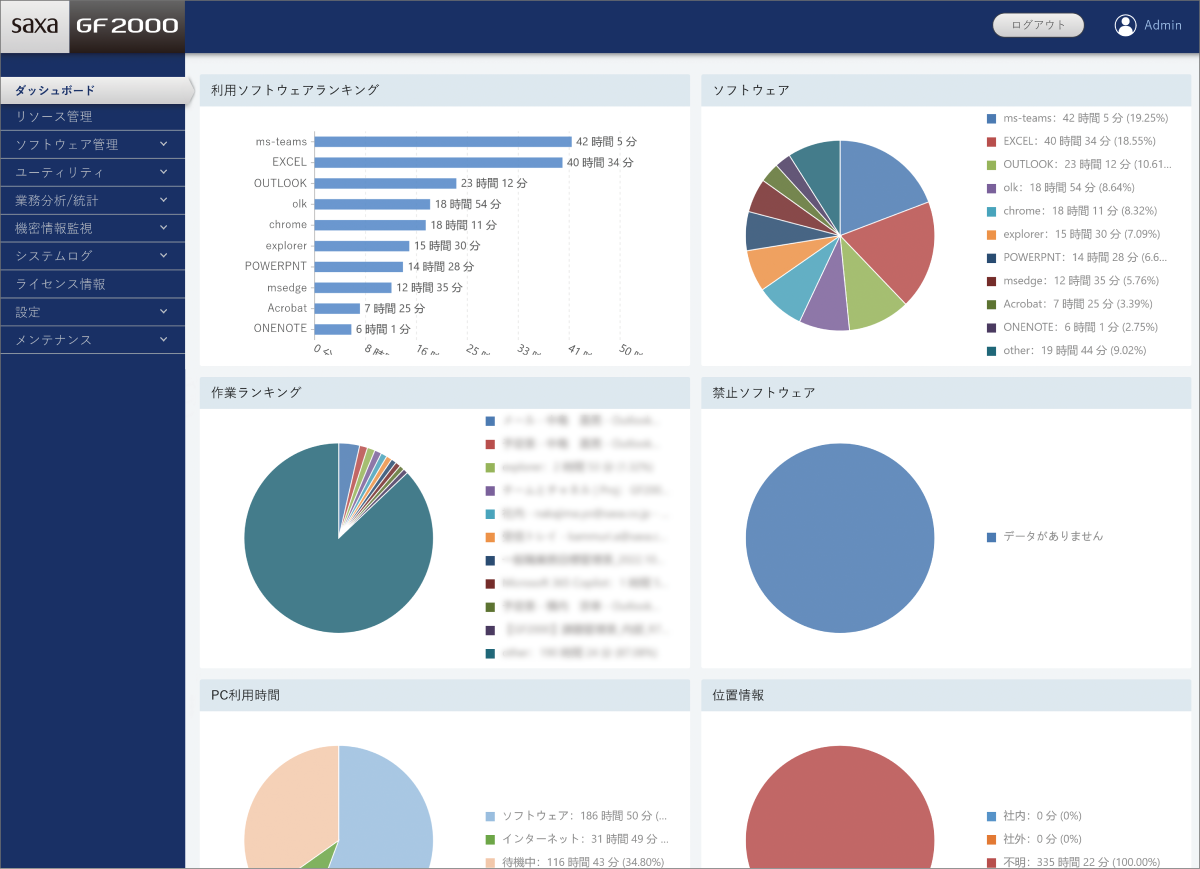
Task: Click the 禁止ソフトウェア pie chart
Action: 840,539
